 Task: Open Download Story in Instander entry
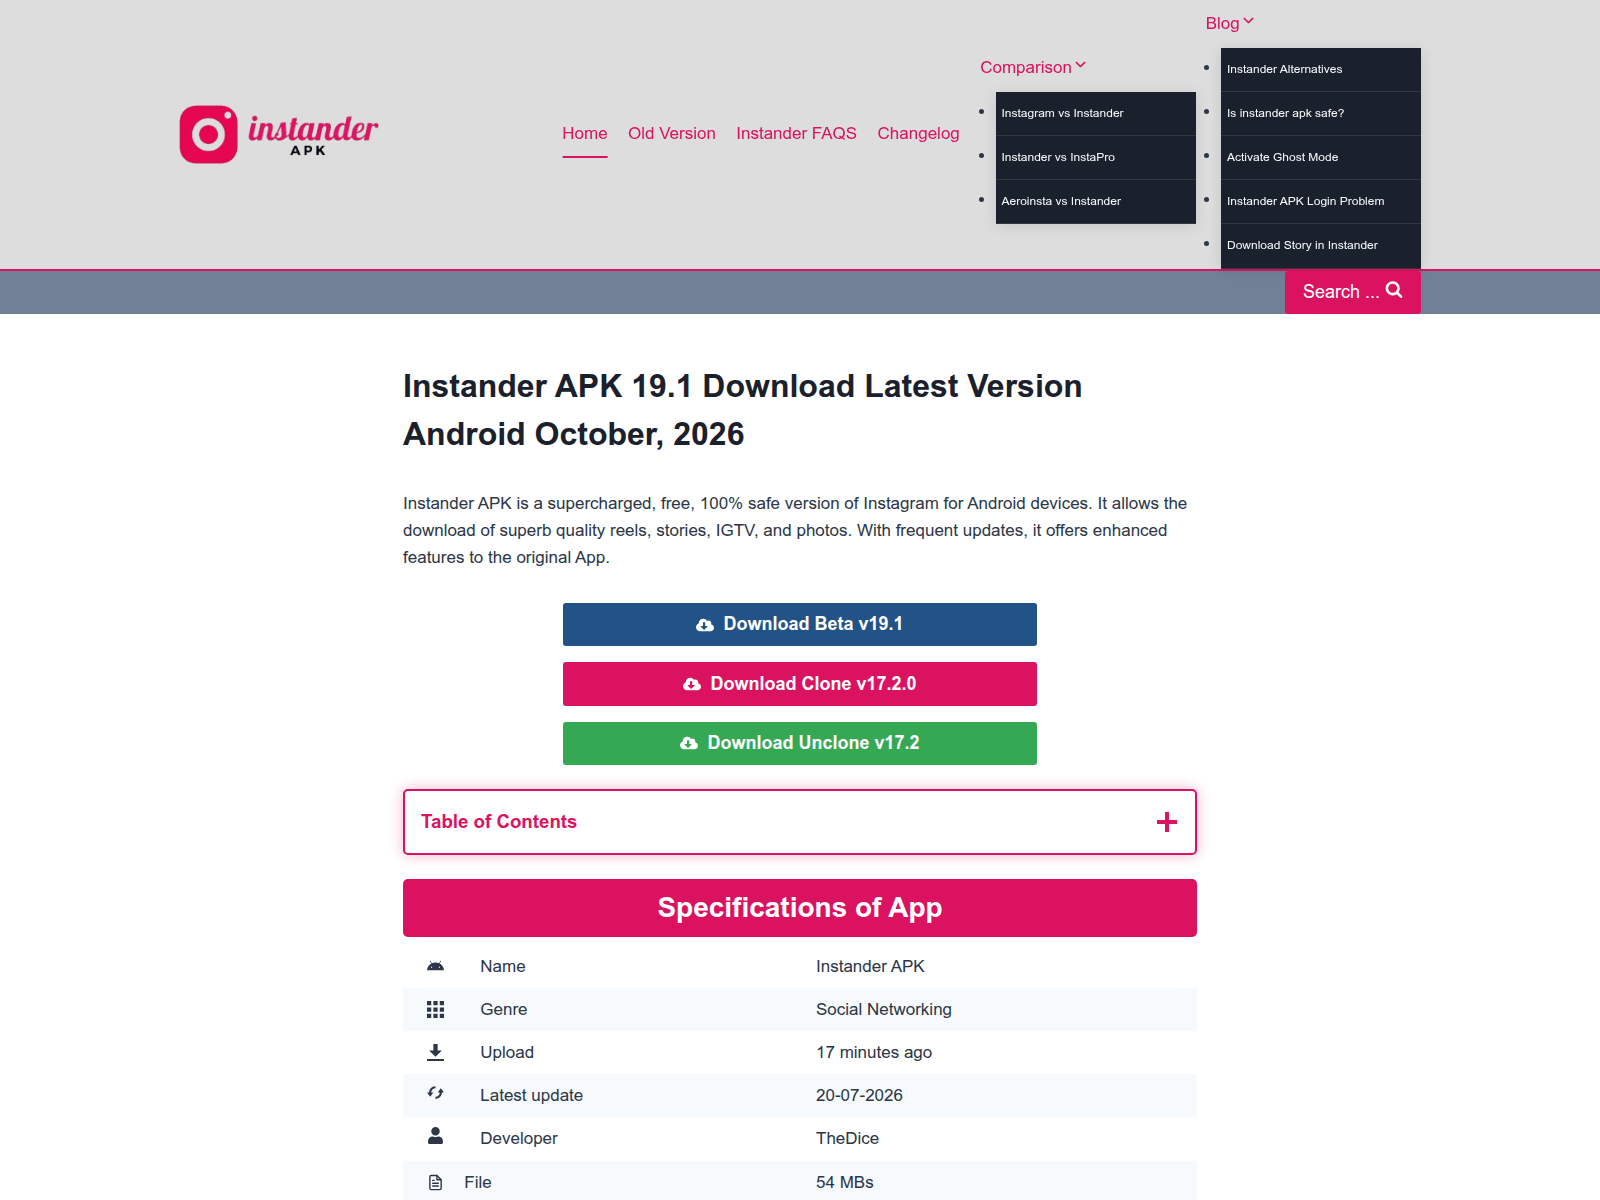click(x=1321, y=245)
